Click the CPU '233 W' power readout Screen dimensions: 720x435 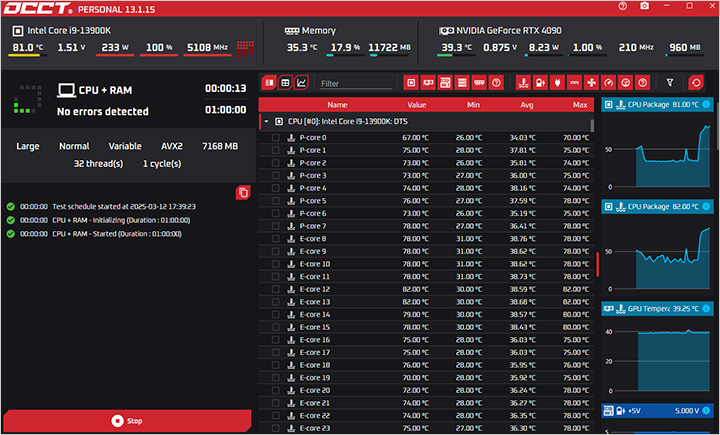click(115, 47)
